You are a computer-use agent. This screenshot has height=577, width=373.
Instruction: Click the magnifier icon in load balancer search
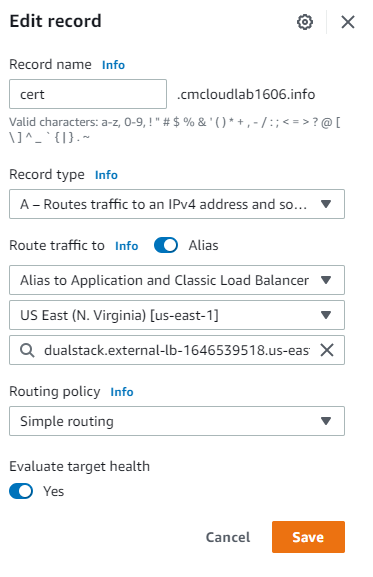[x=27, y=350]
